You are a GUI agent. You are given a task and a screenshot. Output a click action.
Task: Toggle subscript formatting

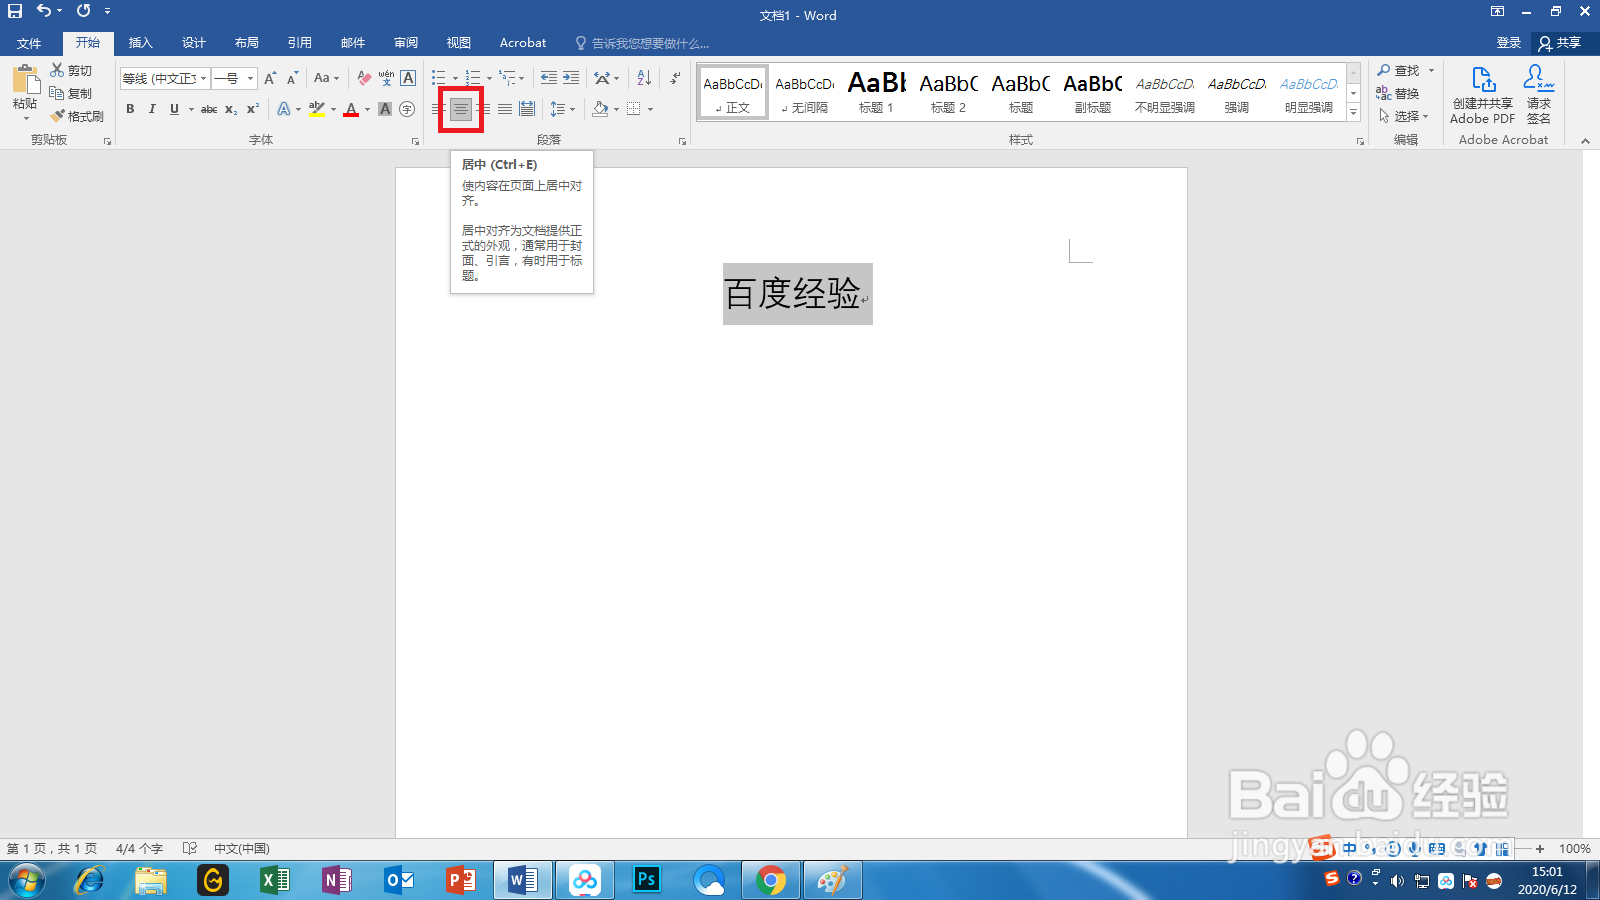(231, 109)
